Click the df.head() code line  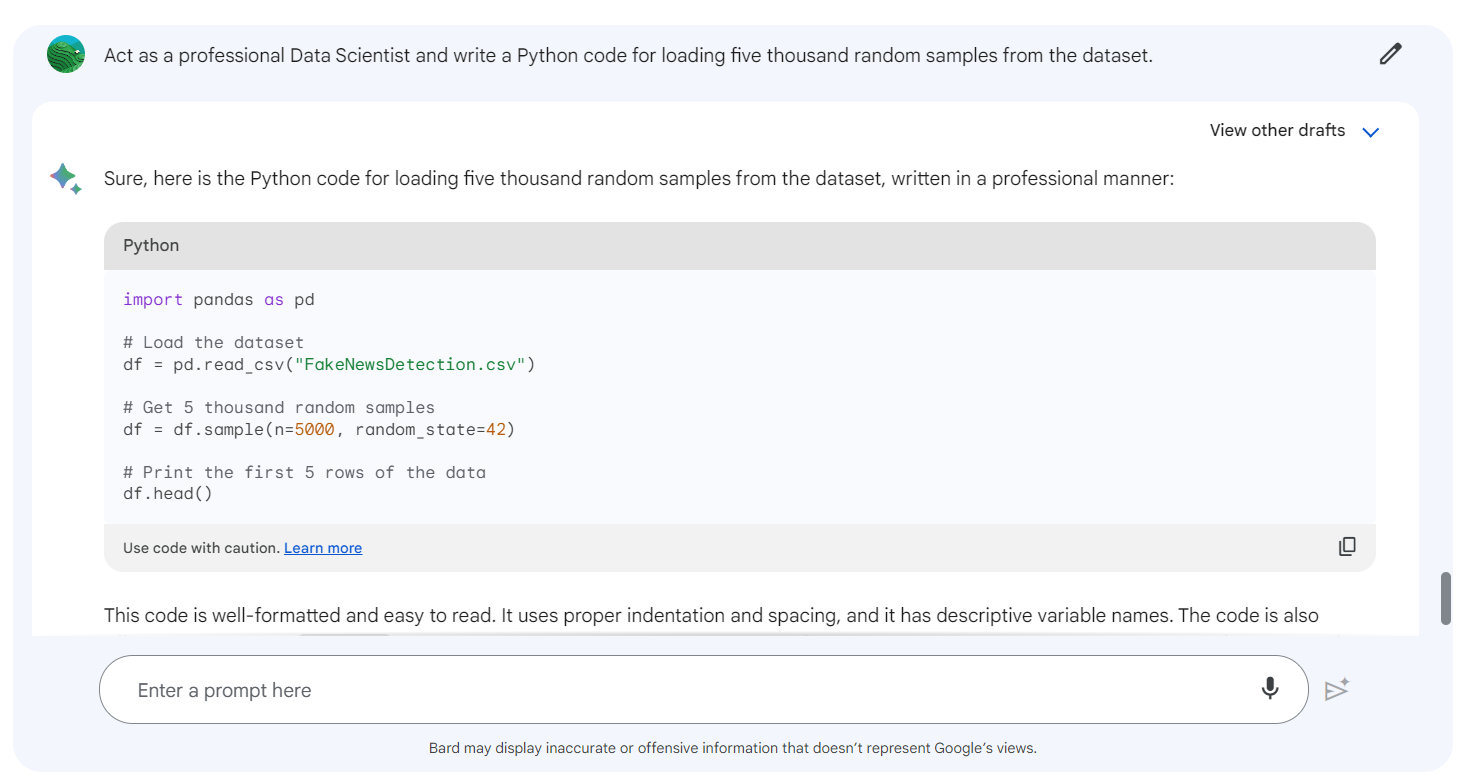click(168, 493)
